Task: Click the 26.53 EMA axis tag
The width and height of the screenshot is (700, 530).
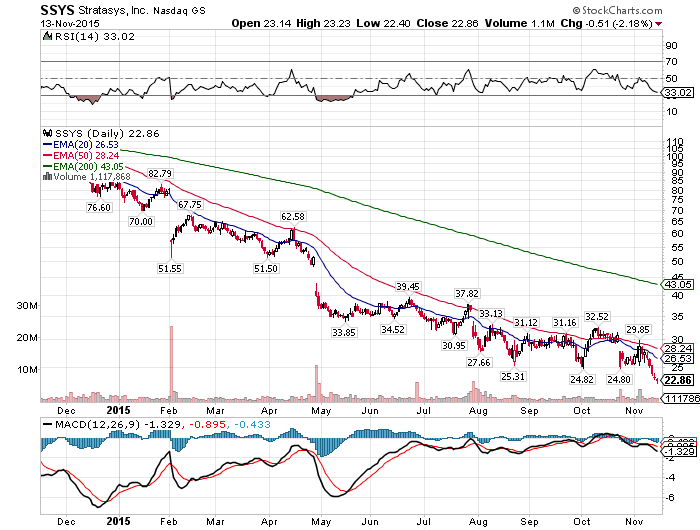Action: (678, 359)
